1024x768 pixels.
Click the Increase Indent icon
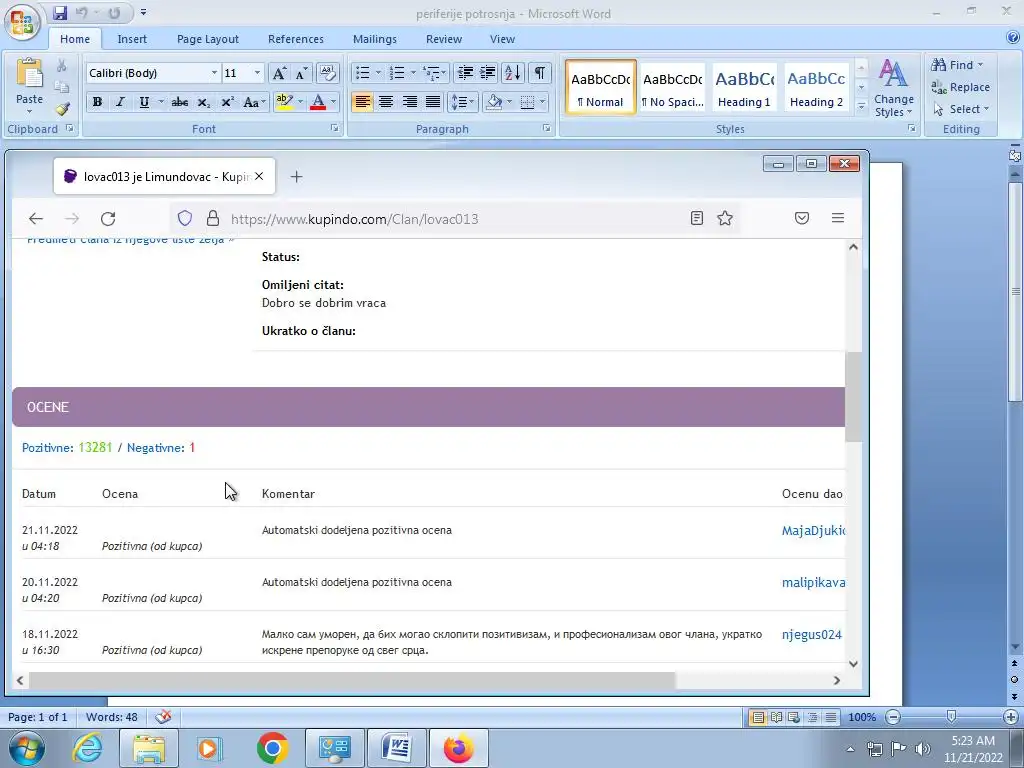point(488,72)
